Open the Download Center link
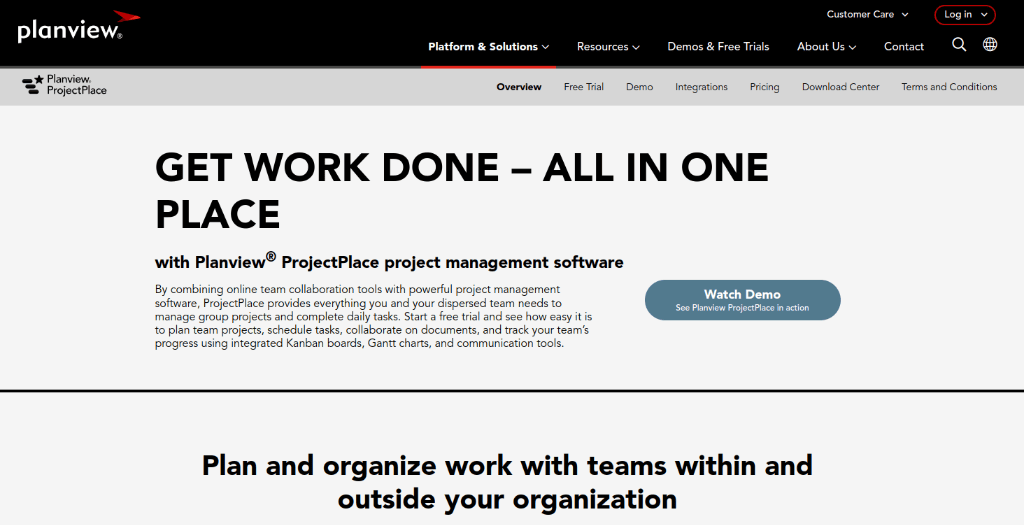The height and width of the screenshot is (525, 1024). click(x=840, y=87)
